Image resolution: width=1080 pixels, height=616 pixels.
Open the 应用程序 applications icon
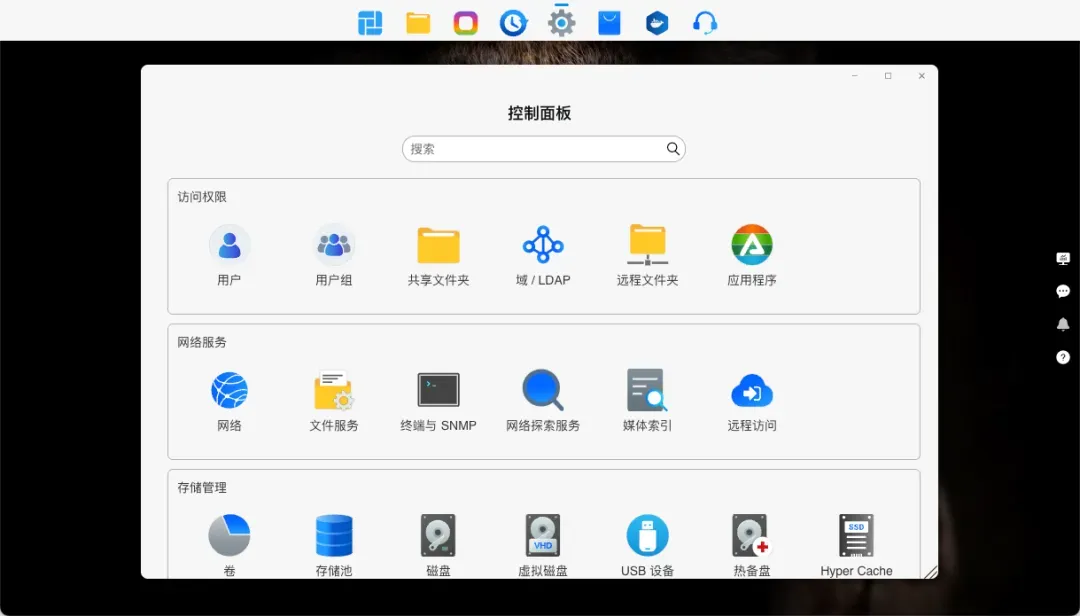[x=752, y=245]
